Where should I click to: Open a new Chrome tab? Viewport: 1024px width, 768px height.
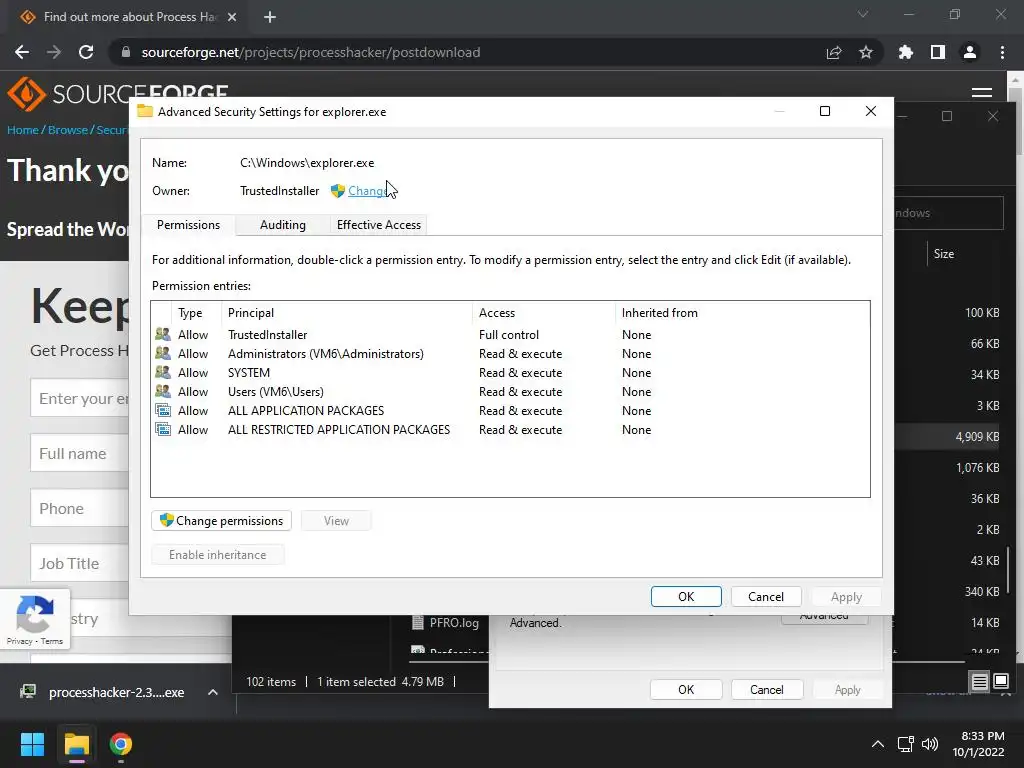point(270,17)
